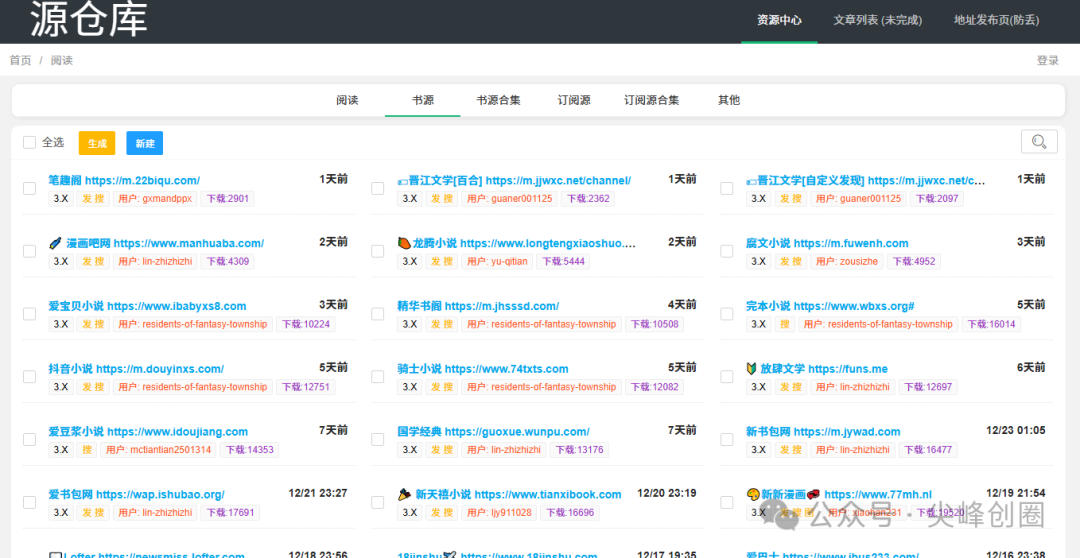The height and width of the screenshot is (558, 1080).
Task: Open the 漫画吧网 manhuaba.com link
Action: tap(156, 243)
